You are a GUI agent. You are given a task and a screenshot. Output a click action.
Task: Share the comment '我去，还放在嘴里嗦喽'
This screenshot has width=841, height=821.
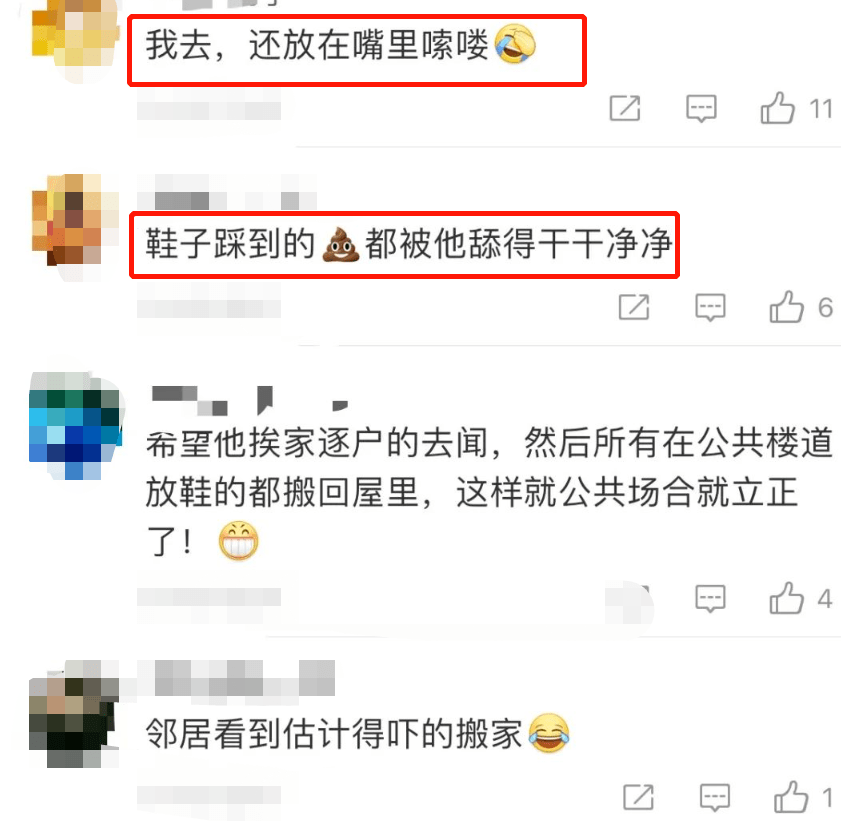625,108
